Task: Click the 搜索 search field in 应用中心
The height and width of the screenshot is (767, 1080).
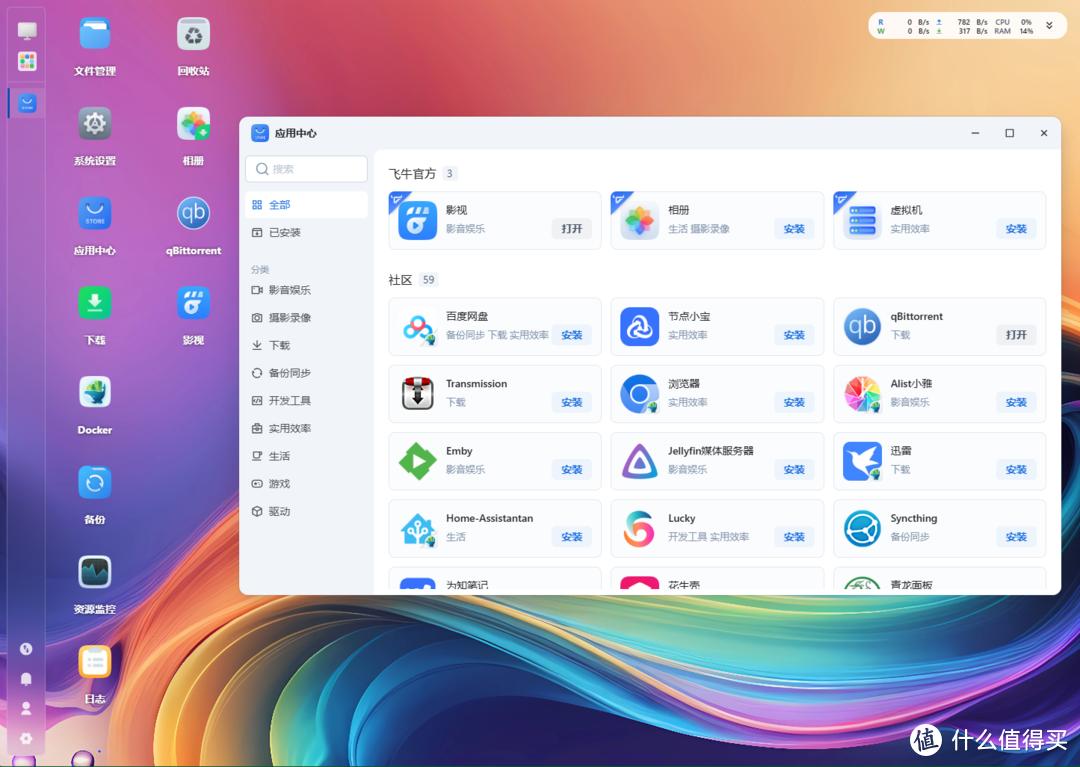Action: pyautogui.click(x=306, y=169)
